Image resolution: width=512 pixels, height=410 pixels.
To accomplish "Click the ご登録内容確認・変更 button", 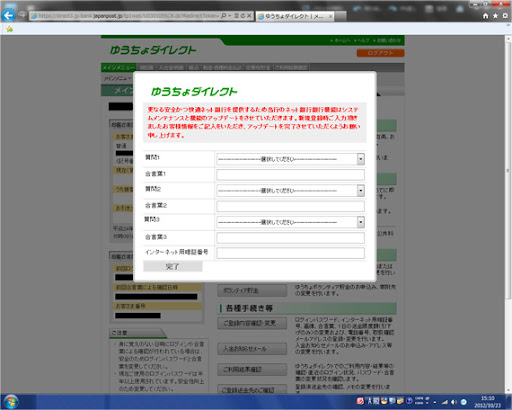I will tap(252, 323).
